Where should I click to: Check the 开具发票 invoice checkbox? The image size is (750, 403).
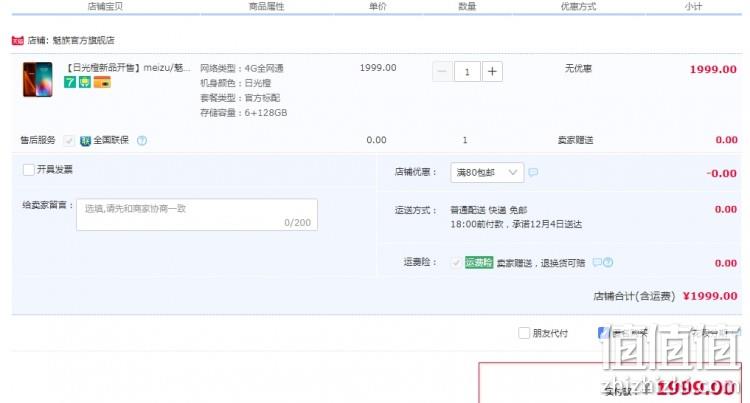29,170
